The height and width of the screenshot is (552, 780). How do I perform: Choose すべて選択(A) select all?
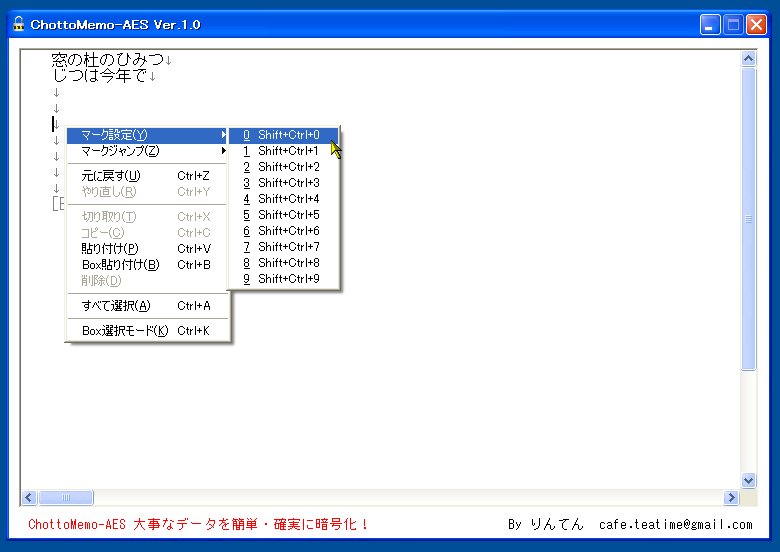pyautogui.click(x=147, y=306)
